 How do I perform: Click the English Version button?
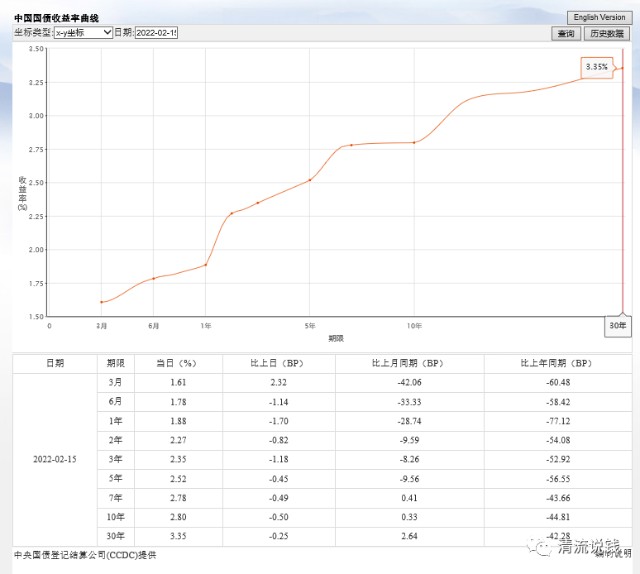click(x=599, y=18)
